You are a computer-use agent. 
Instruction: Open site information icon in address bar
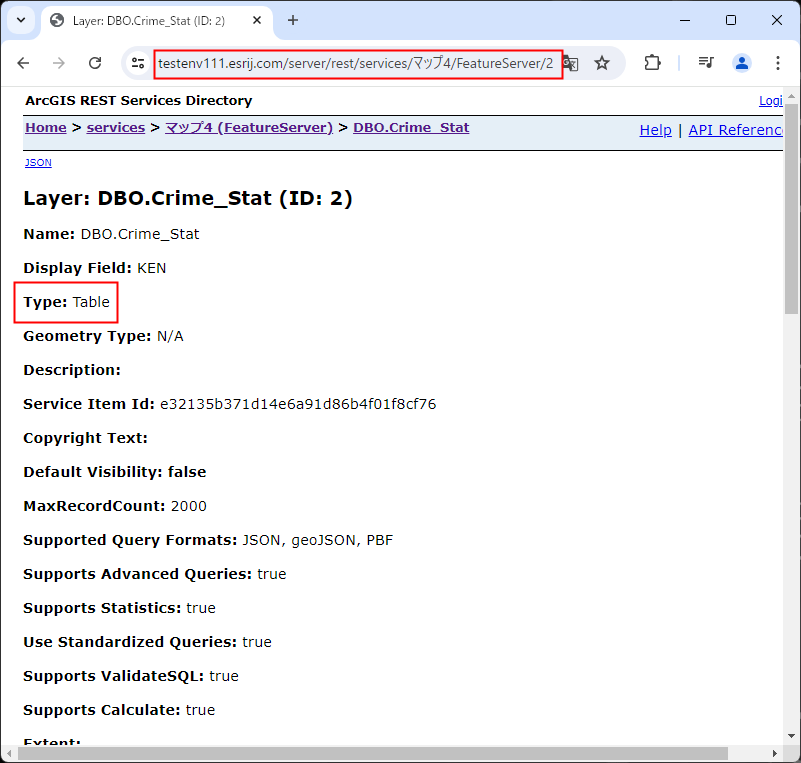[x=138, y=63]
